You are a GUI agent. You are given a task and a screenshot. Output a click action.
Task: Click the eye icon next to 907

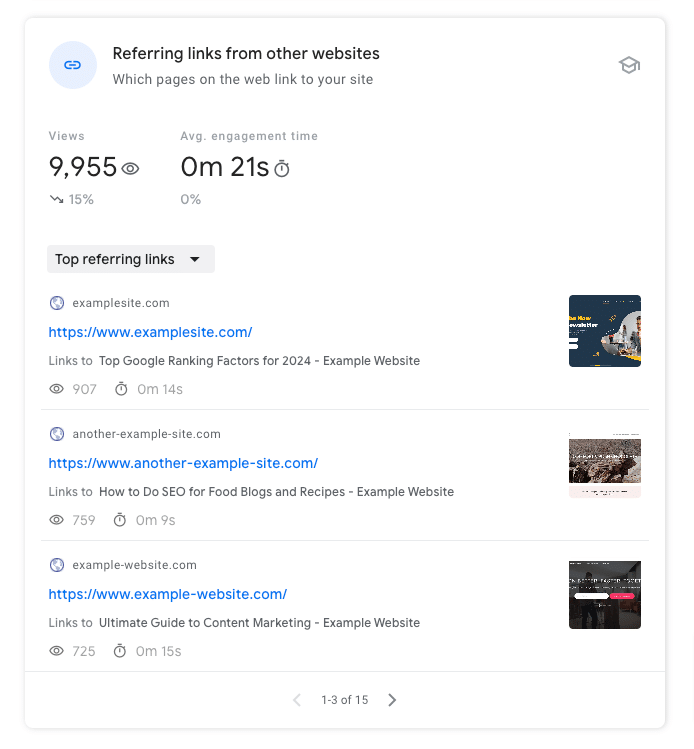click(x=56, y=389)
